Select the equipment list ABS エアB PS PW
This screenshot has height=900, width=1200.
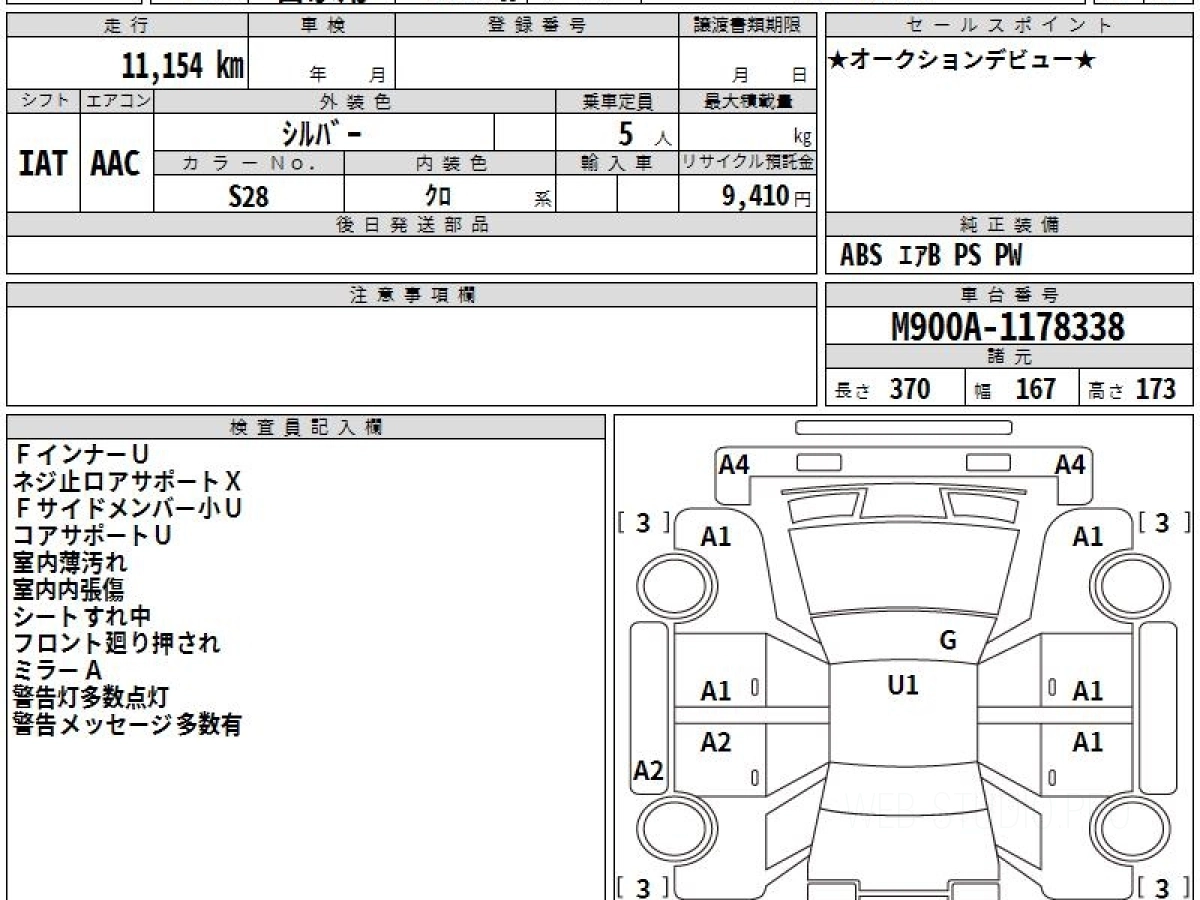coord(931,256)
